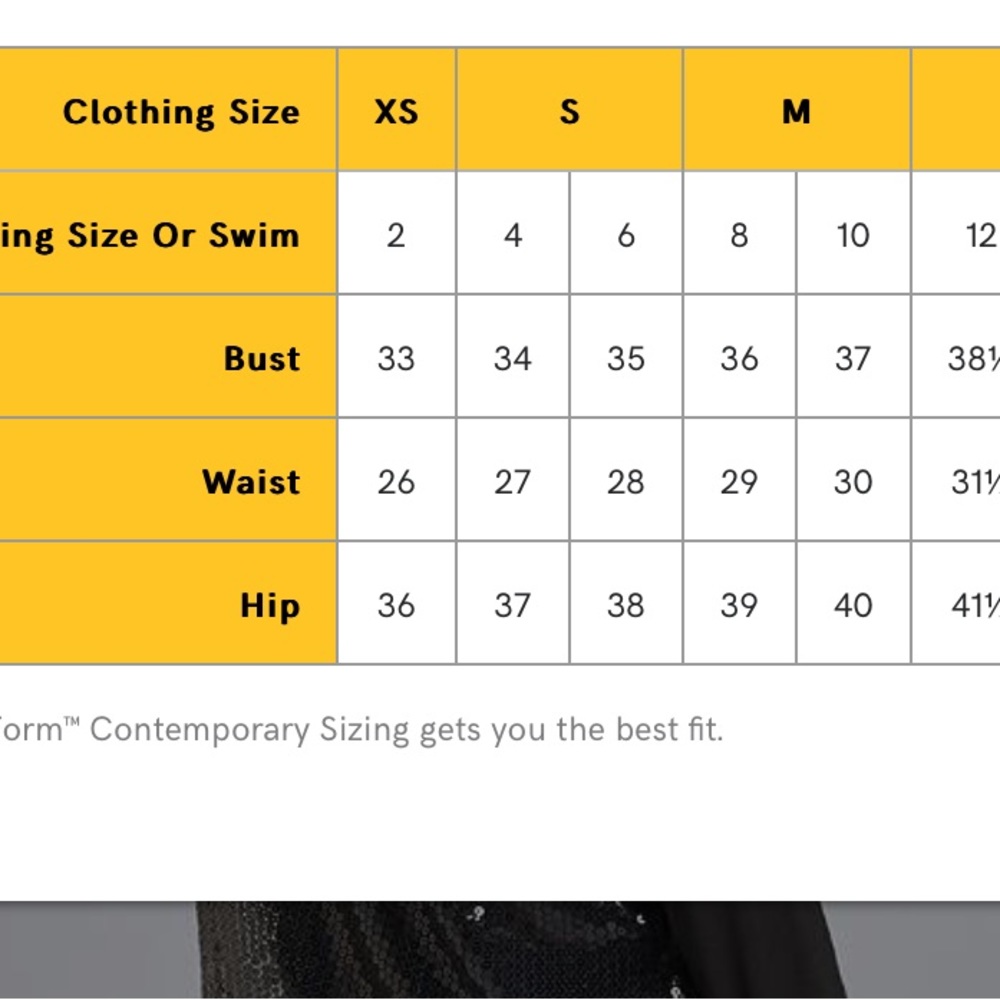Click the Contemporary Sizing best fit text
The image size is (1000, 1000).
click(x=360, y=729)
